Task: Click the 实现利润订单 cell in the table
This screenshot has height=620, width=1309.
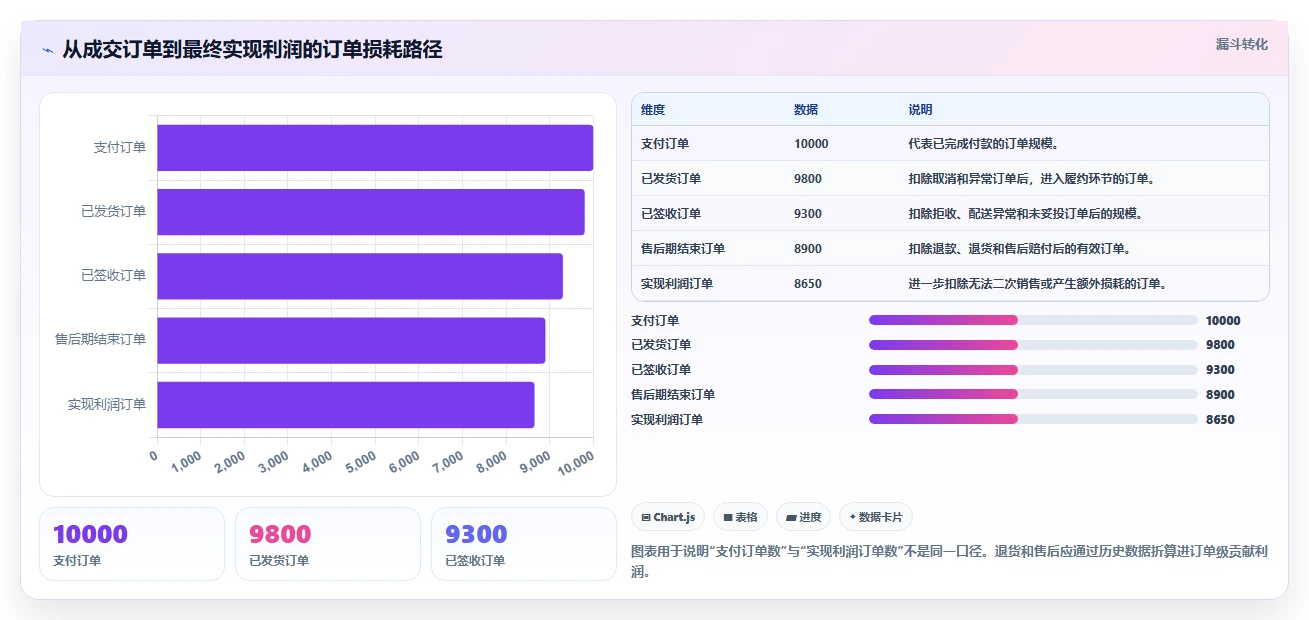Action: coord(677,283)
